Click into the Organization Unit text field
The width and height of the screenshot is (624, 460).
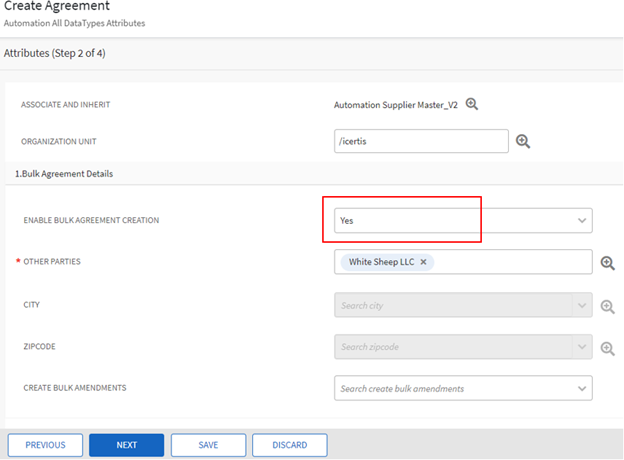tap(420, 141)
